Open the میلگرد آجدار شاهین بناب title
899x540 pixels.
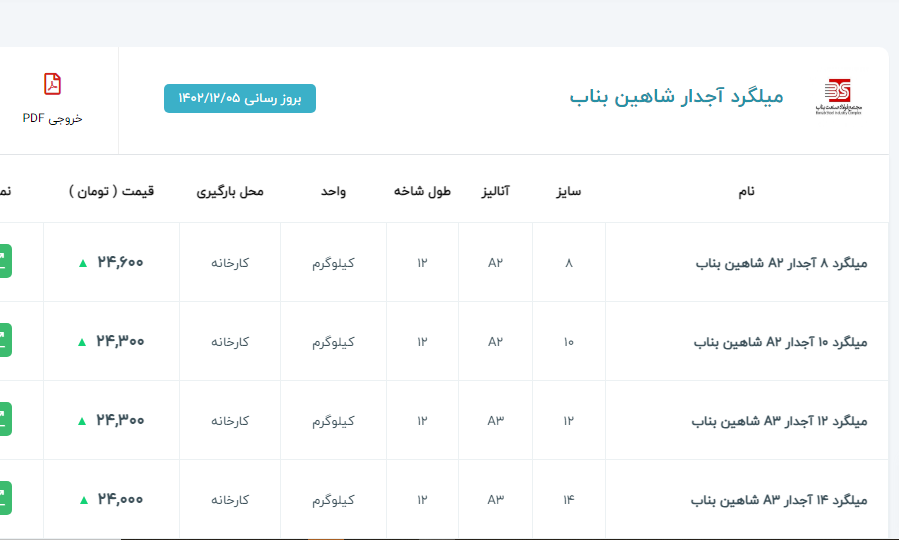click(676, 97)
